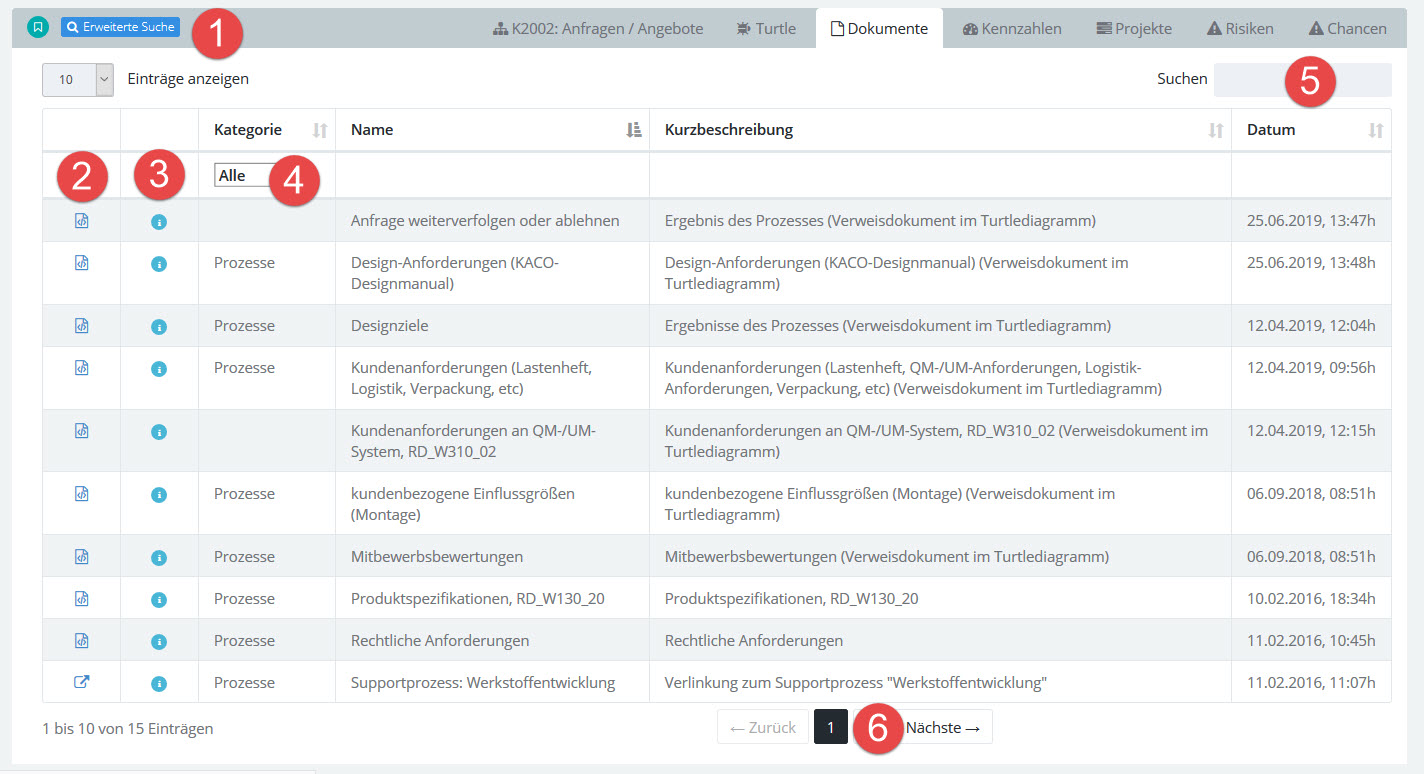Open document file icon for Designziele row
1424x774 pixels.
(x=82, y=326)
